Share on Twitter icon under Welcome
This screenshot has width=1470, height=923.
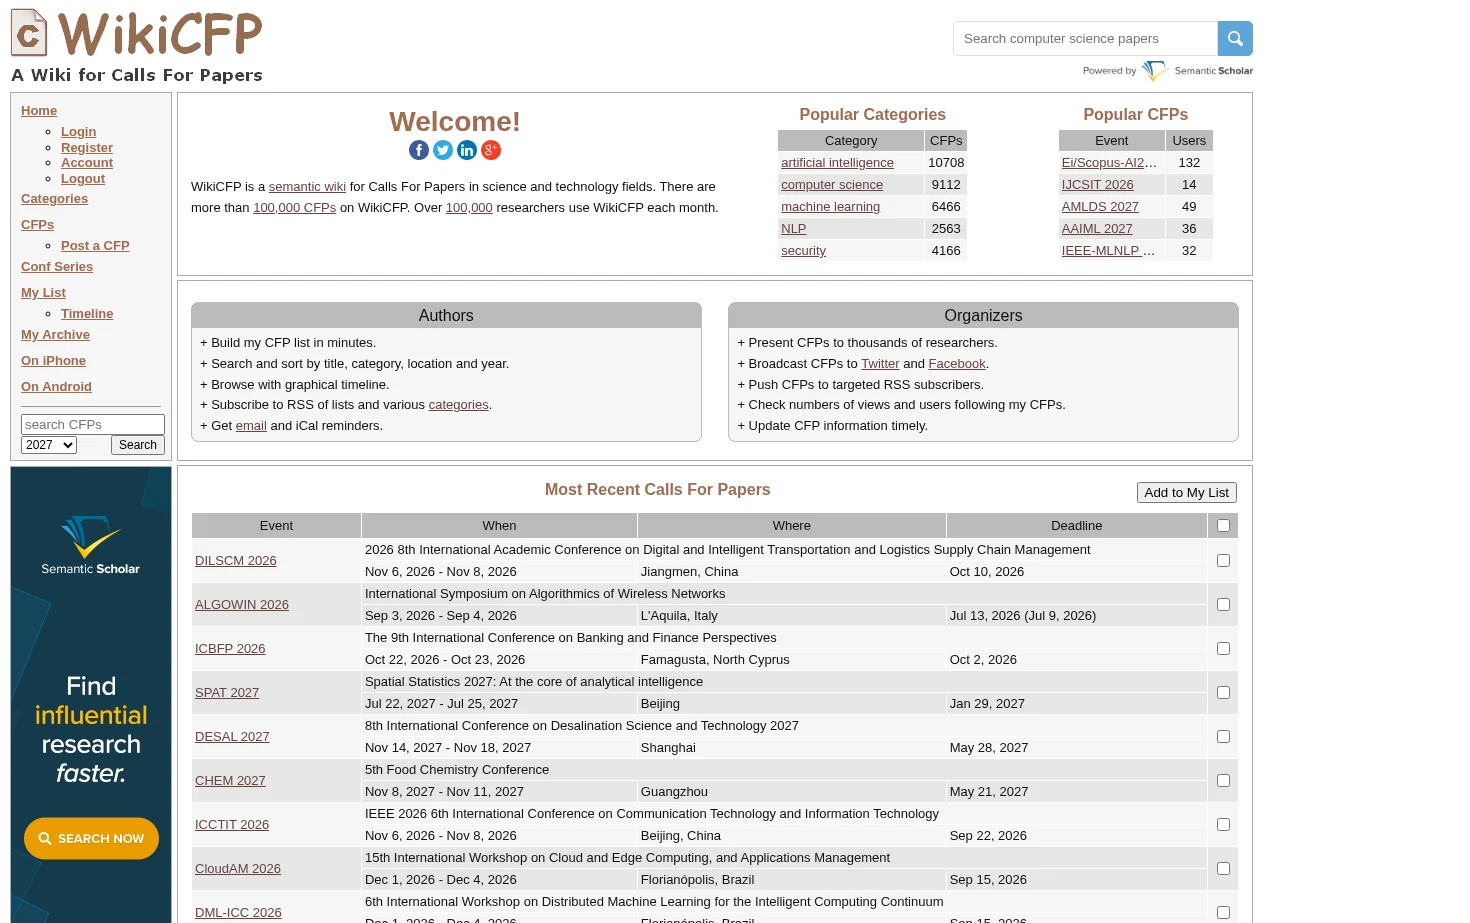click(443, 150)
